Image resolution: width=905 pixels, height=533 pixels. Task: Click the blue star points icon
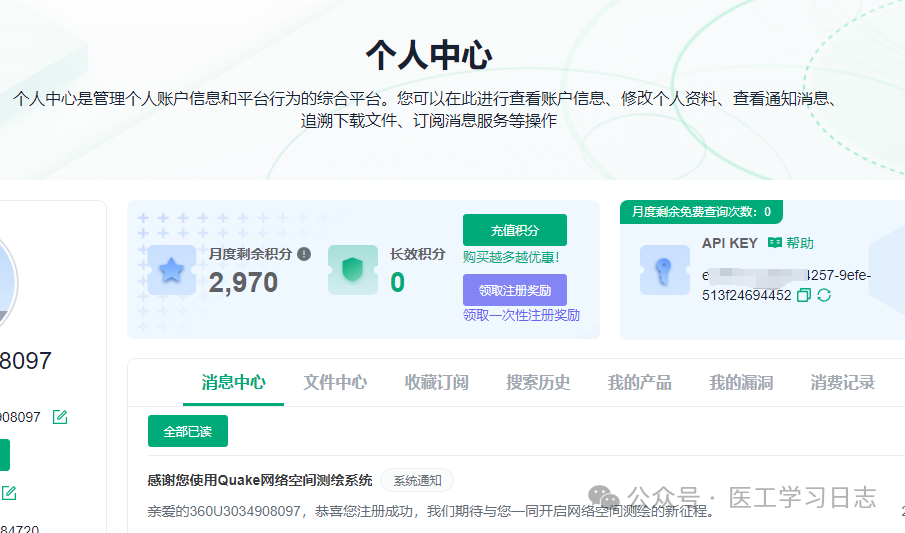tap(171, 270)
